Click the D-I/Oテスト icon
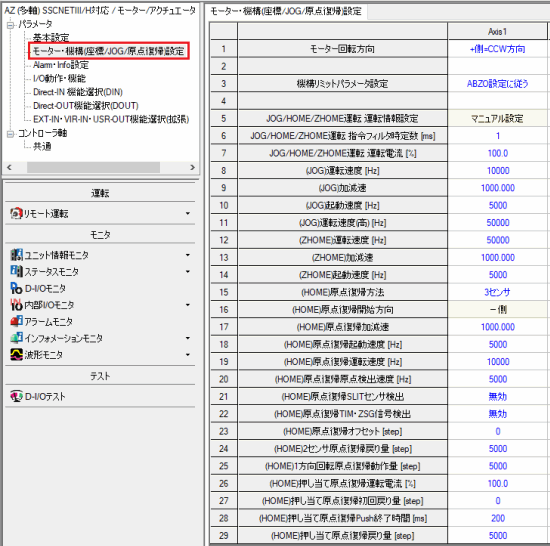The width and height of the screenshot is (550, 546). point(16,396)
